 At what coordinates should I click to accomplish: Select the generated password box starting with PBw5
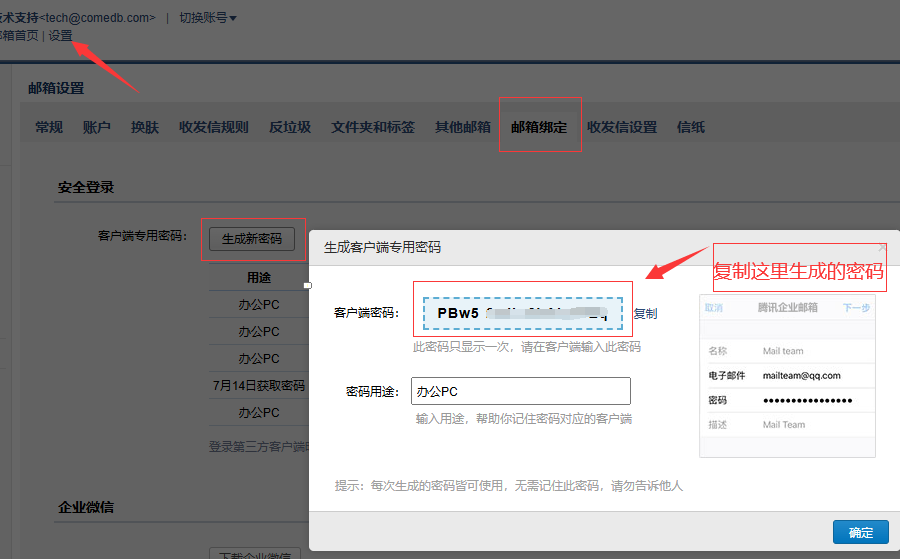click(522, 313)
